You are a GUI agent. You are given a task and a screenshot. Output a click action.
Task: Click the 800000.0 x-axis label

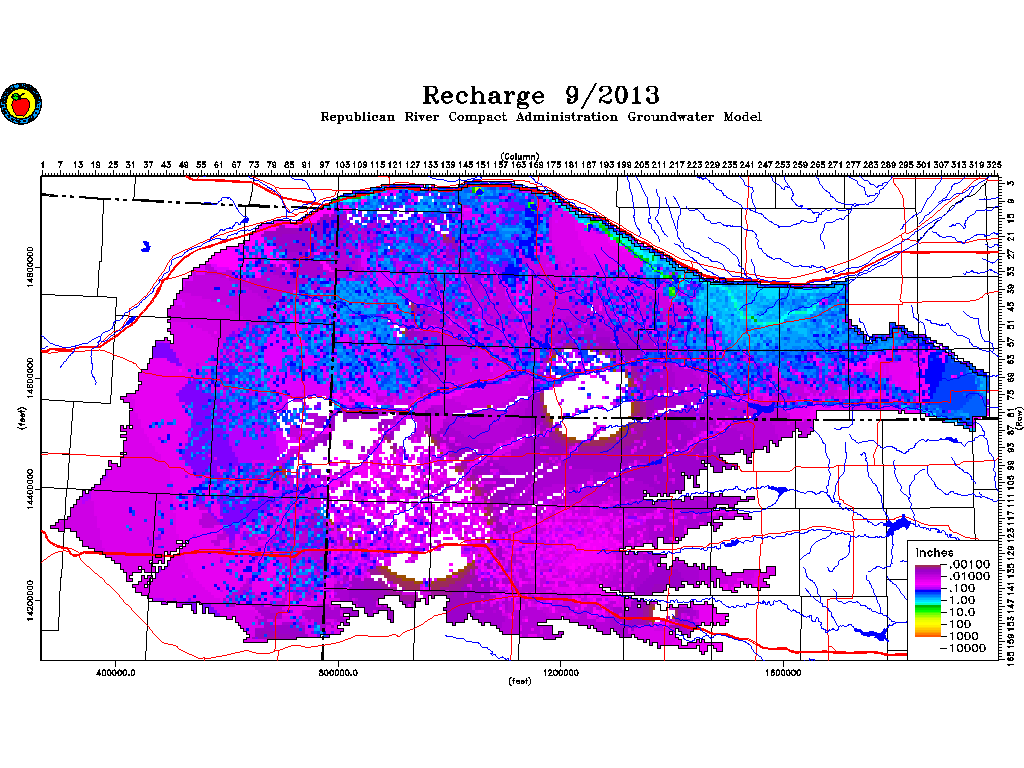click(x=338, y=672)
